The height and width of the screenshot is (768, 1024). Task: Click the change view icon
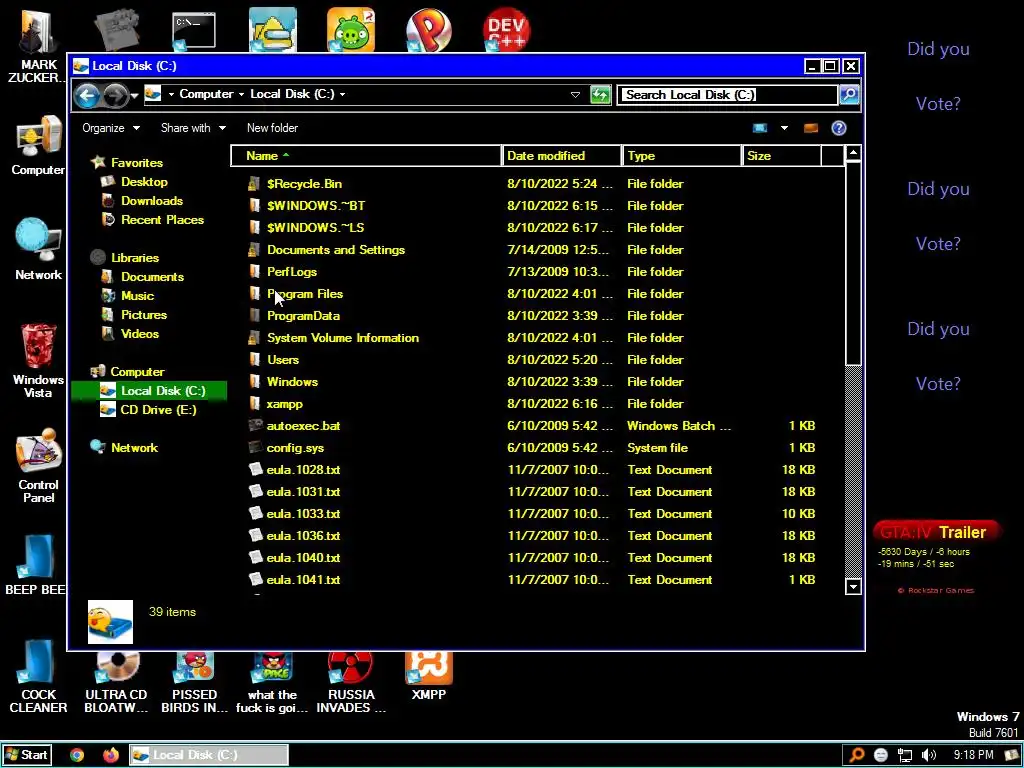(760, 128)
